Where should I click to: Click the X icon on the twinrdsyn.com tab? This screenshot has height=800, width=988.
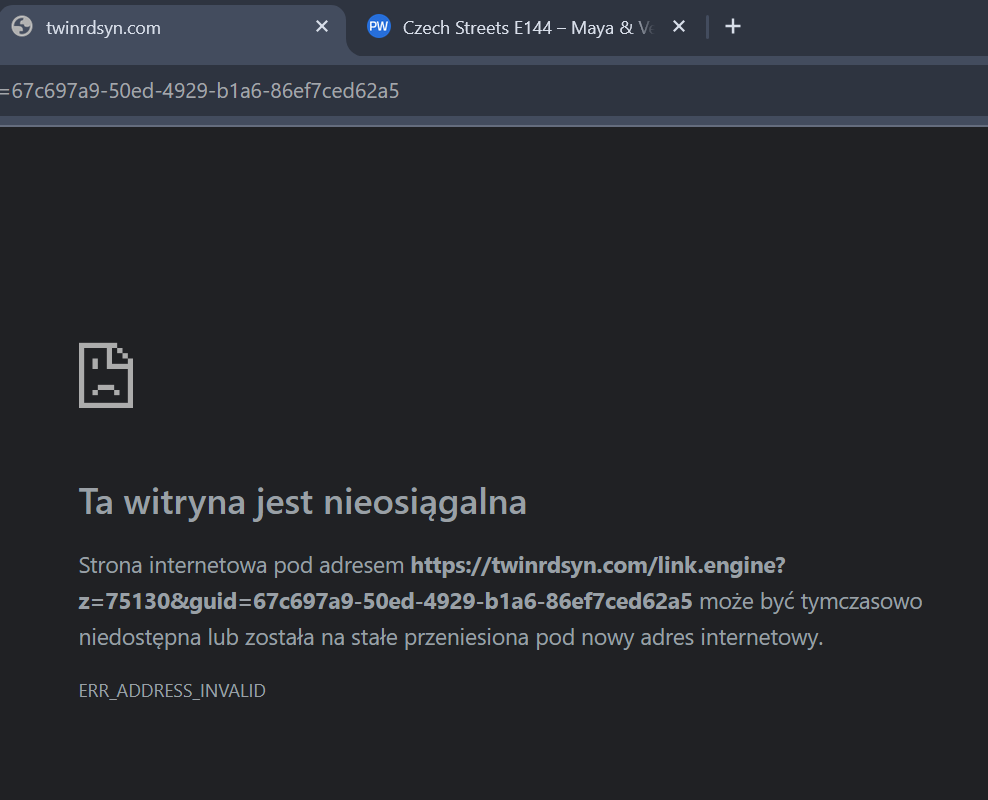coord(320,26)
